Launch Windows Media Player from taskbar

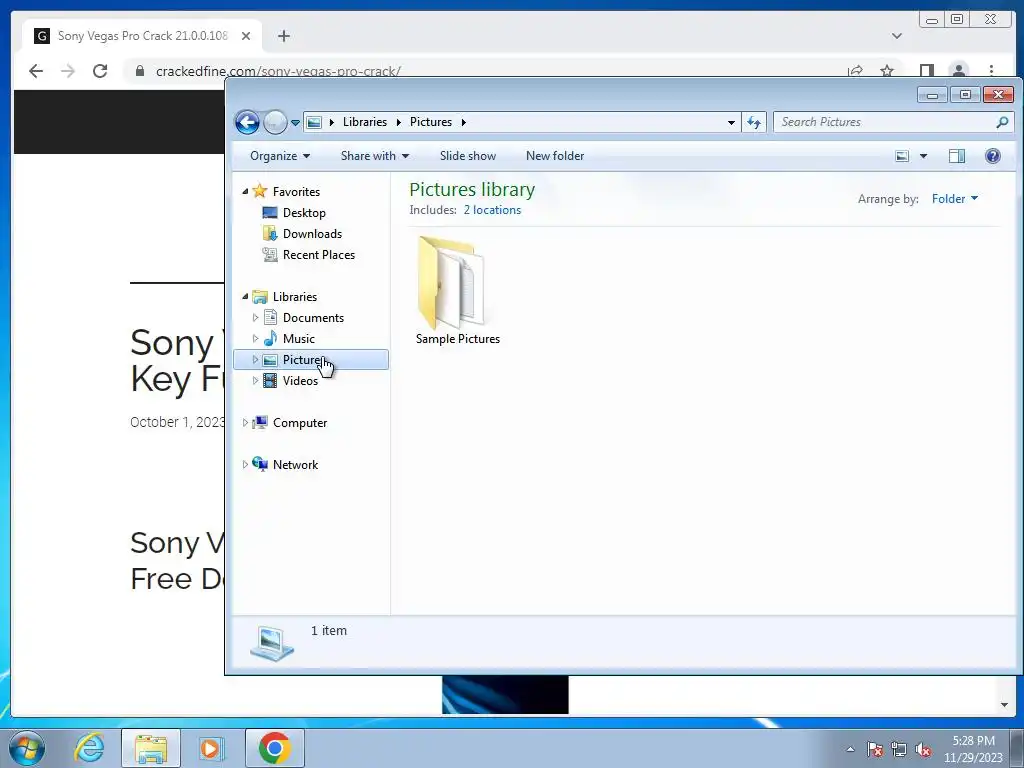[211, 748]
